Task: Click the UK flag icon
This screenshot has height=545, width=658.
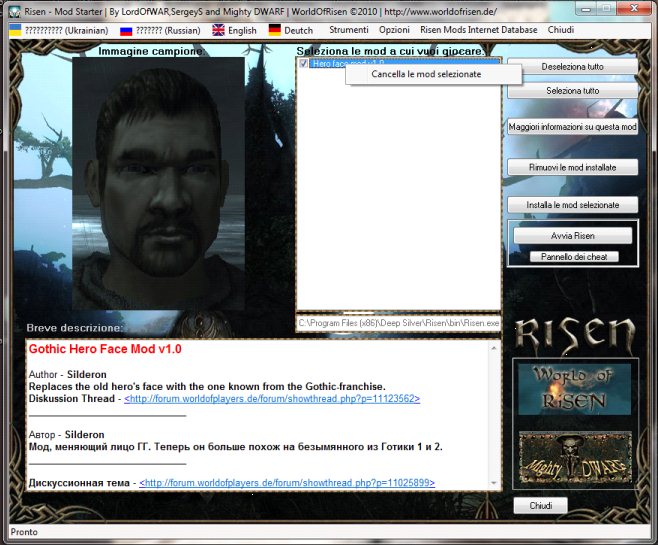Action: 218,30
